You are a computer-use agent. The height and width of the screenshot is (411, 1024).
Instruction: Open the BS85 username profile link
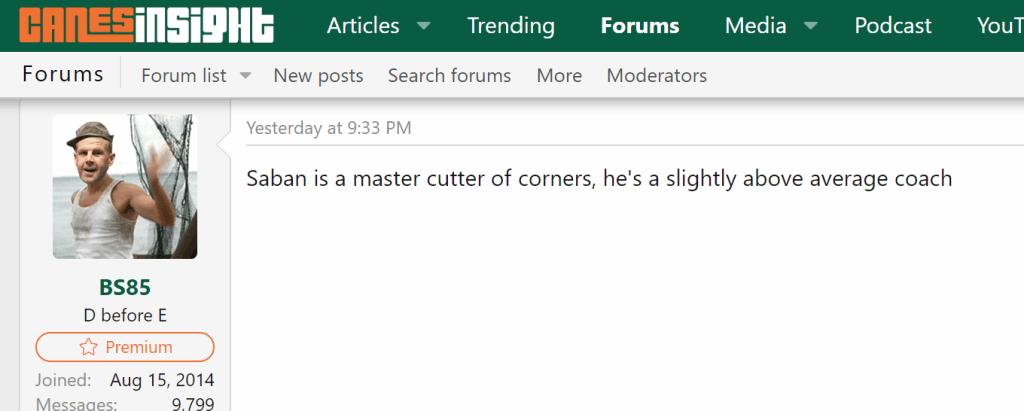125,288
